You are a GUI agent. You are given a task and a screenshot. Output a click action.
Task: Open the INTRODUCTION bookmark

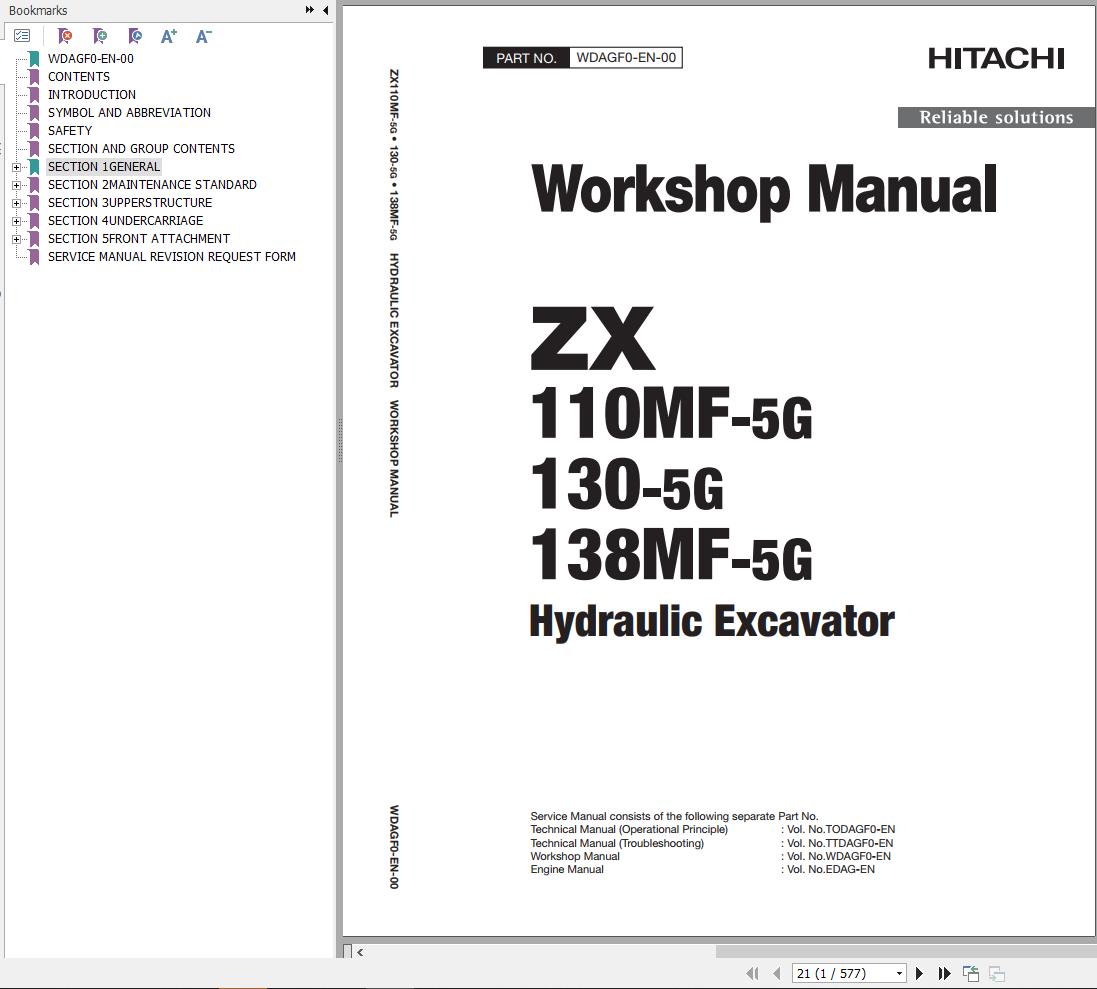pos(92,94)
